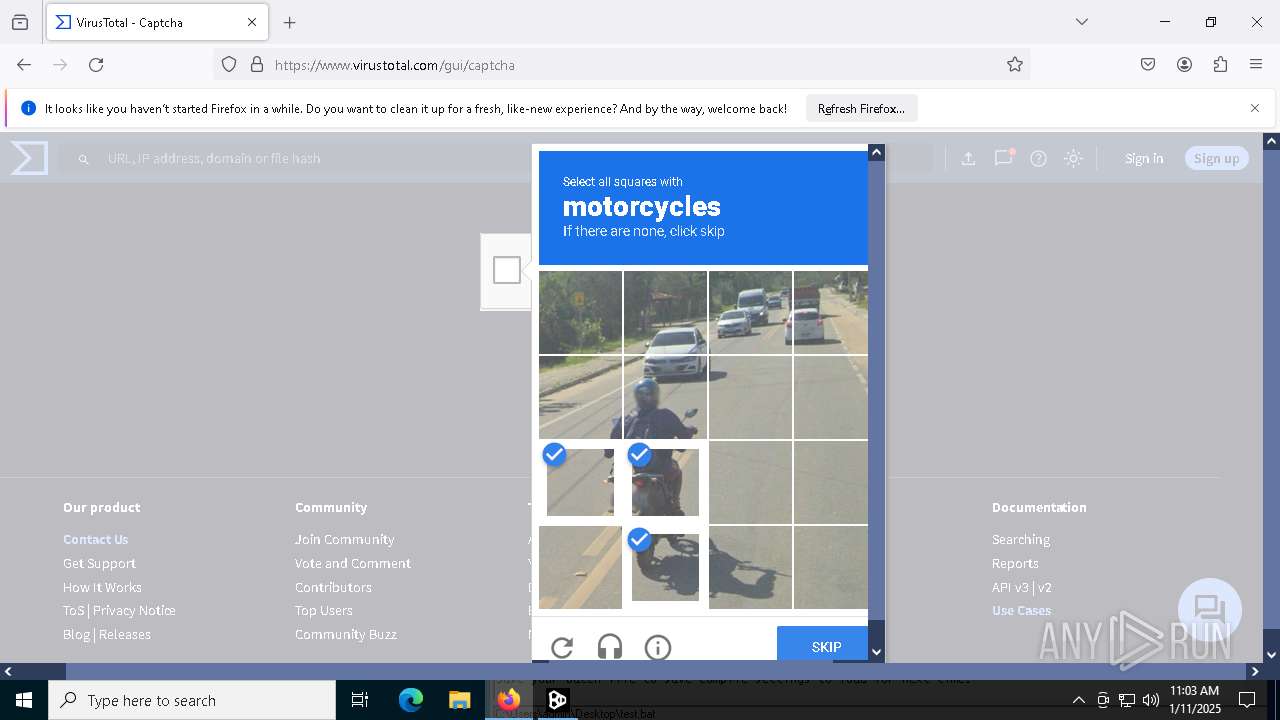1280x720 pixels.
Task: Deselect the checked tile left of motorcycle
Action: click(x=580, y=482)
